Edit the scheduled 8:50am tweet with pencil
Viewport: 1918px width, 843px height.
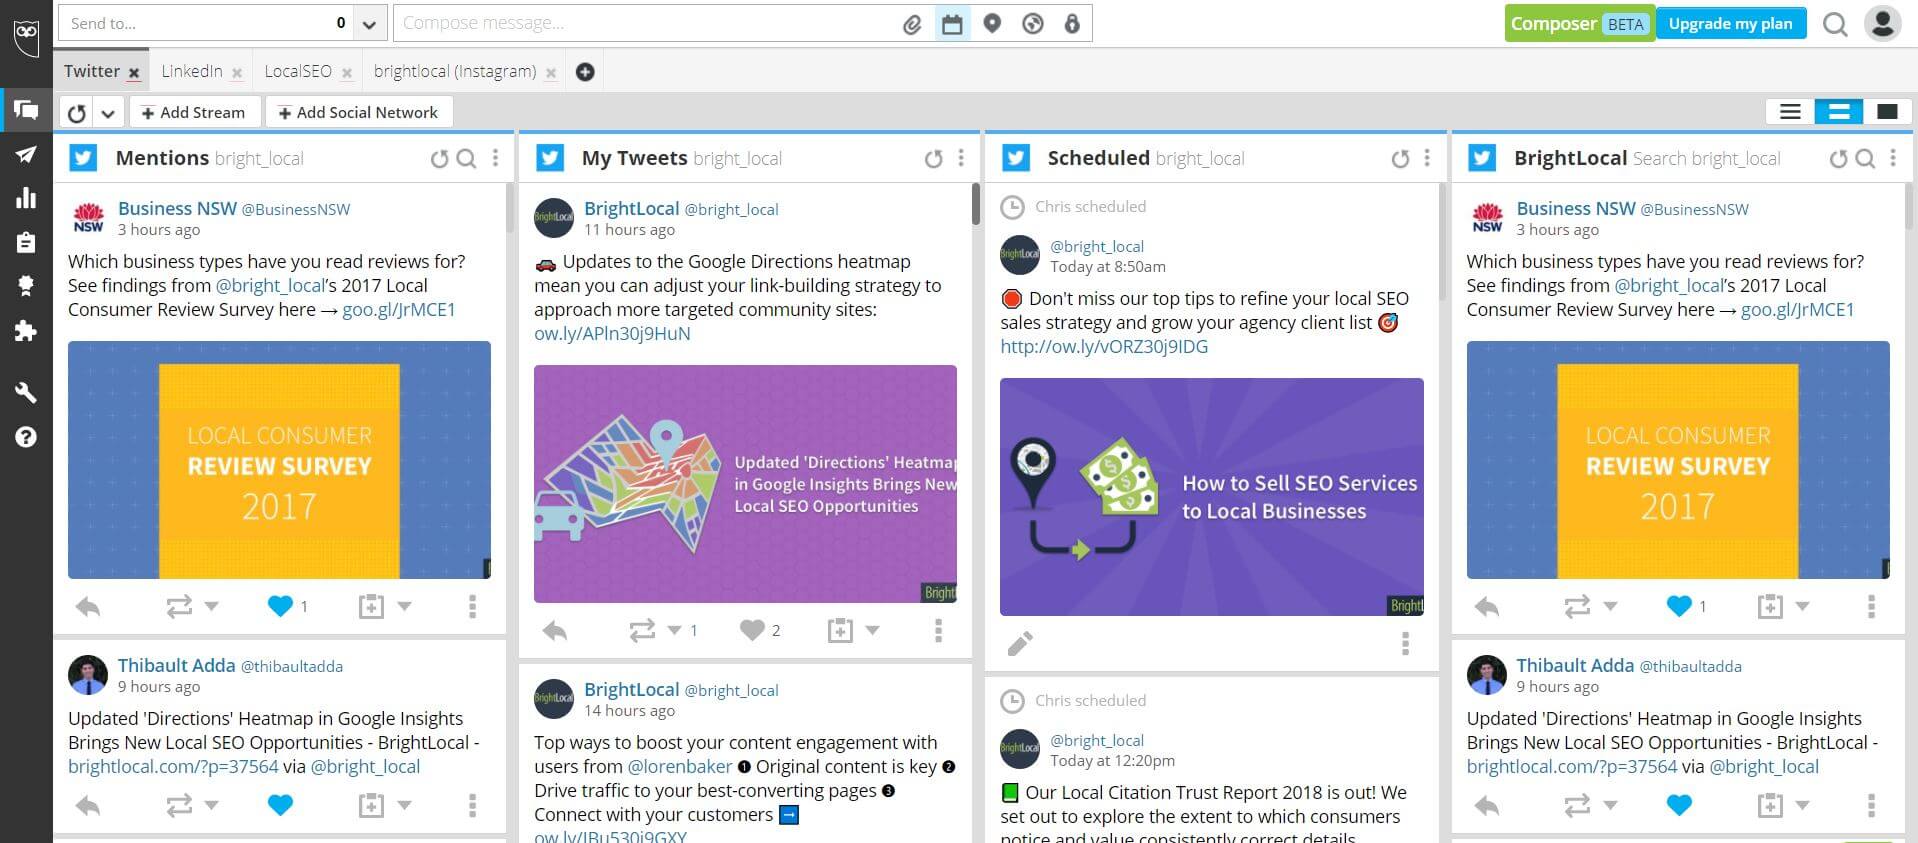pos(1020,643)
